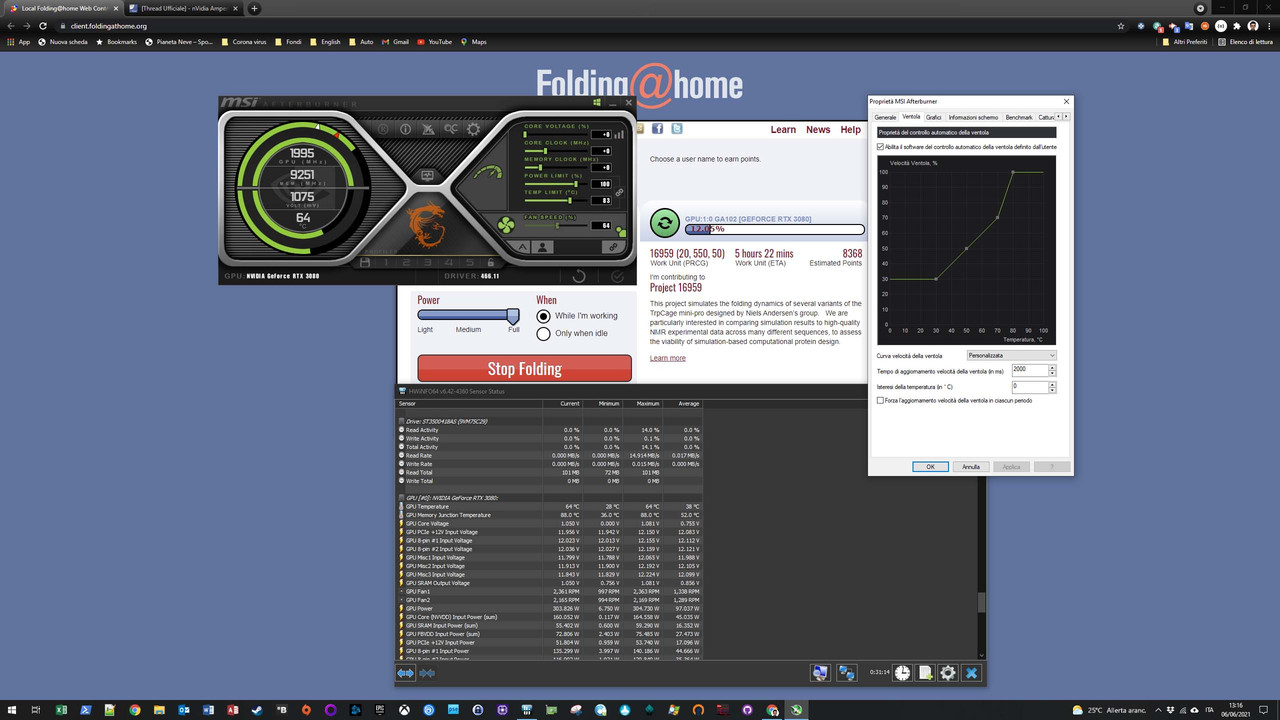Toggle fan speed sync link icon

coord(613,247)
